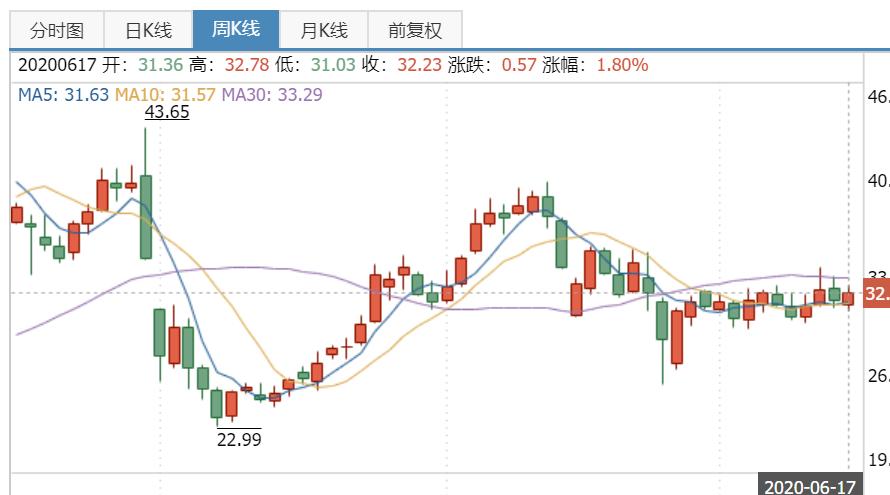Switch to the 月K线 monthly tab
Viewport: 890px width, 495px height.
(324, 30)
